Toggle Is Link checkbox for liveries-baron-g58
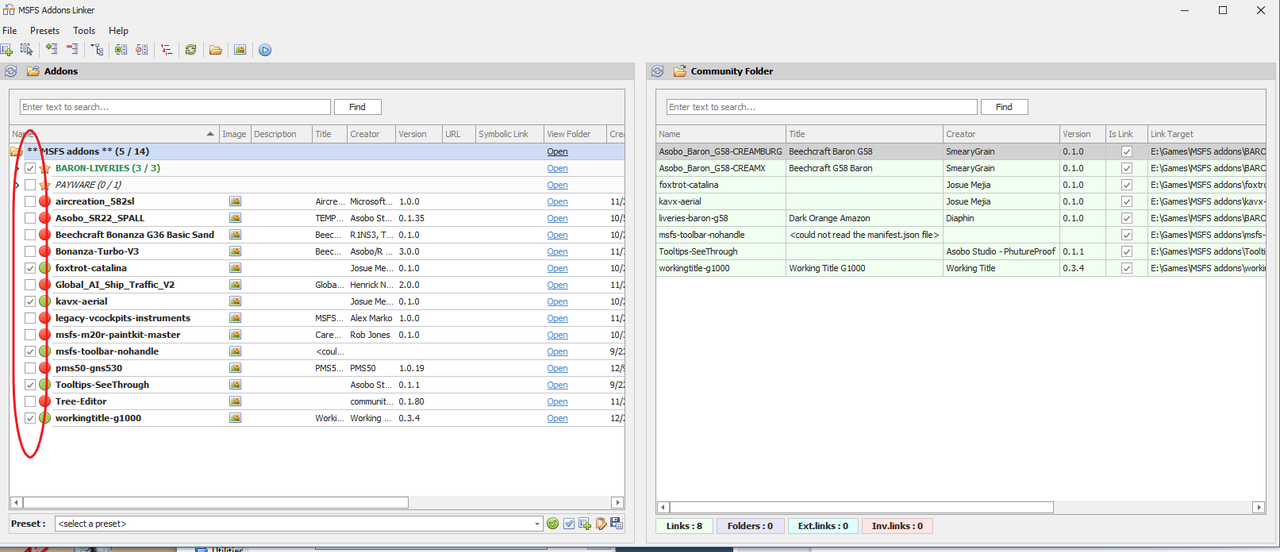The width and height of the screenshot is (1280, 552). pyautogui.click(x=1126, y=218)
